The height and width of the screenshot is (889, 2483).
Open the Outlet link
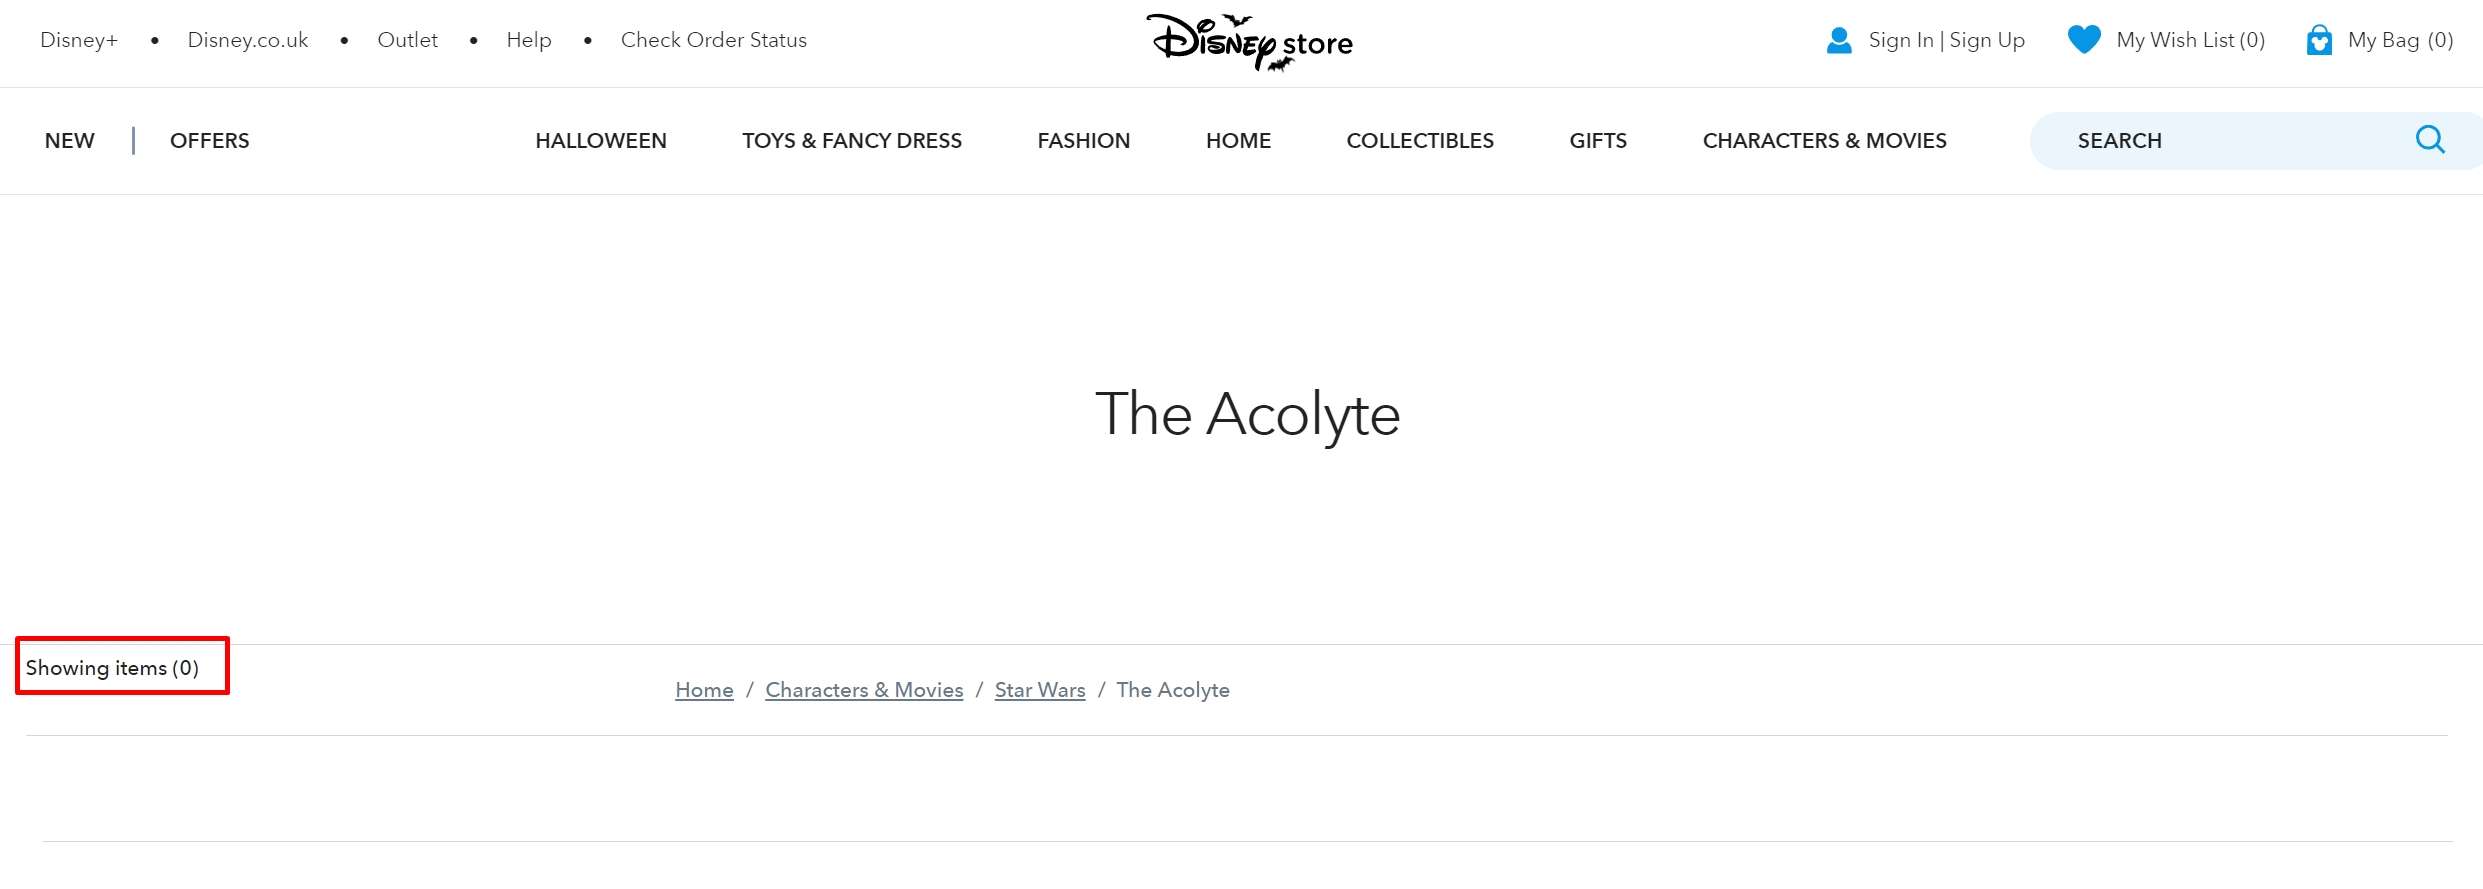(407, 40)
